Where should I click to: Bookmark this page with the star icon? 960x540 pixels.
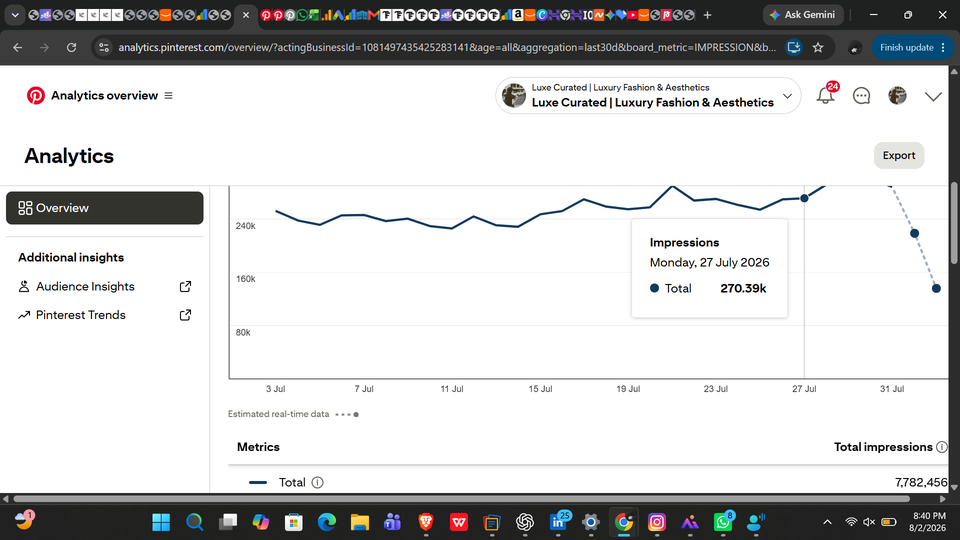[x=818, y=47]
